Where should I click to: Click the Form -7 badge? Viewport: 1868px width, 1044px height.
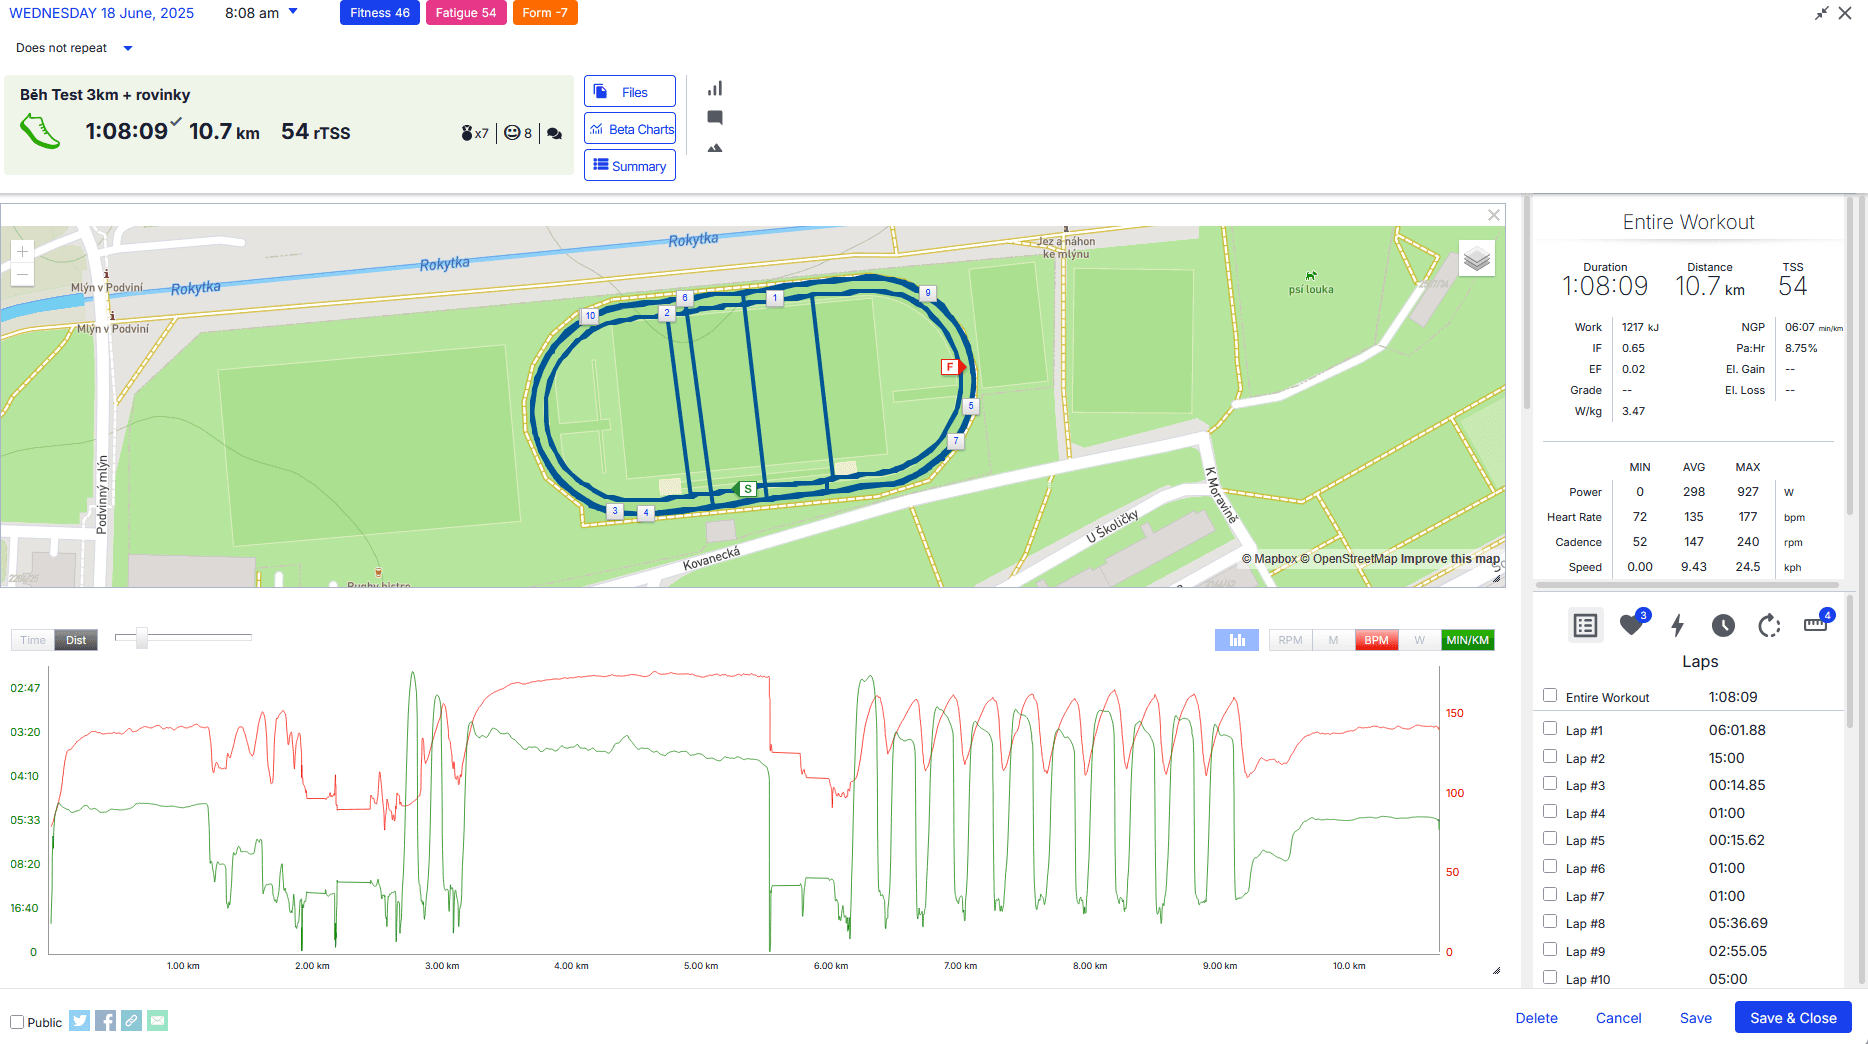click(x=545, y=13)
